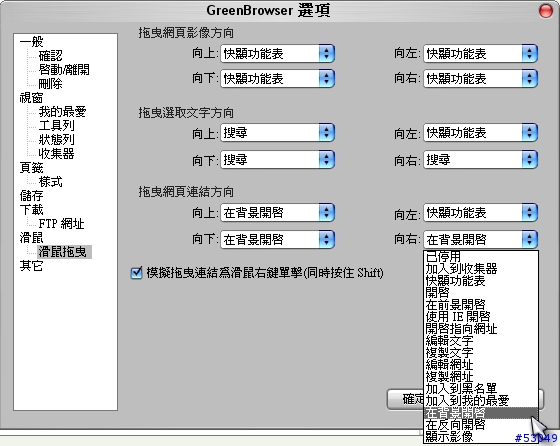Choose 加入到黑名單 in the open list
The height and width of the screenshot is (446, 560).
point(481,389)
